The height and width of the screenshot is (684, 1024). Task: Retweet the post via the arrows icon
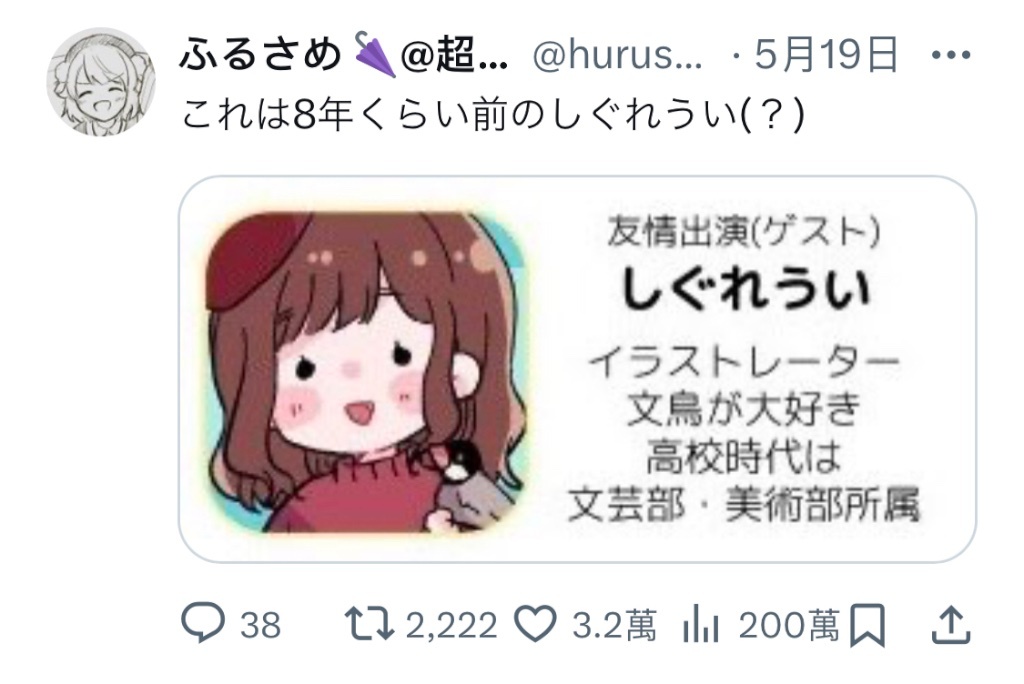click(369, 624)
